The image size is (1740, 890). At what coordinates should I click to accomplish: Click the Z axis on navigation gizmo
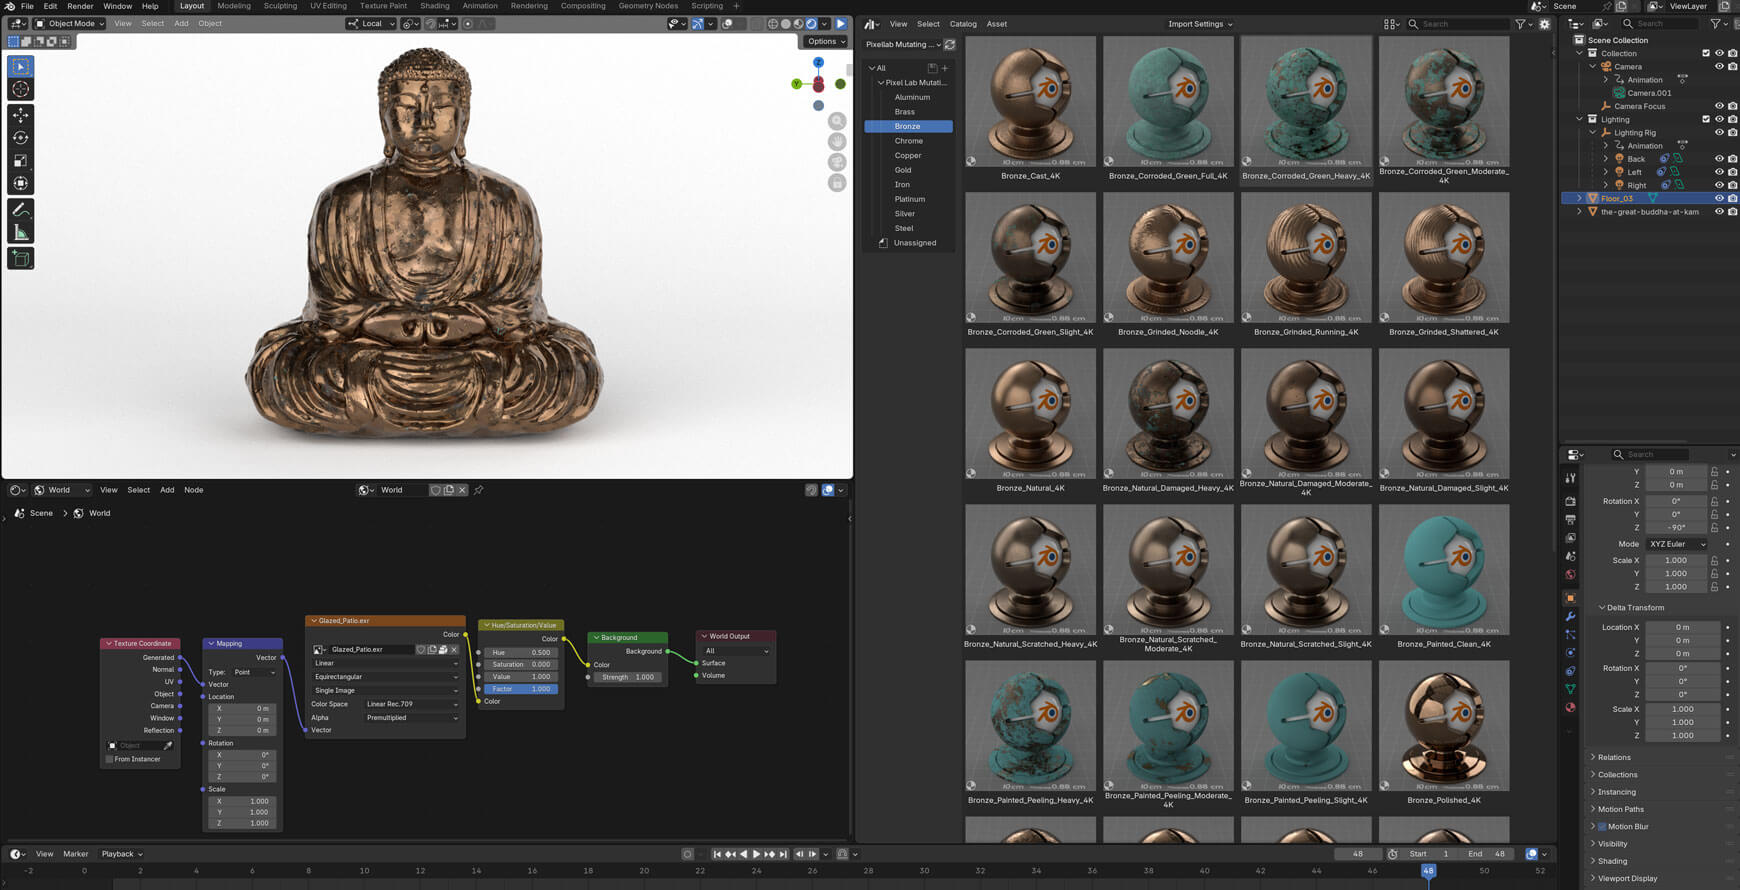click(x=818, y=62)
